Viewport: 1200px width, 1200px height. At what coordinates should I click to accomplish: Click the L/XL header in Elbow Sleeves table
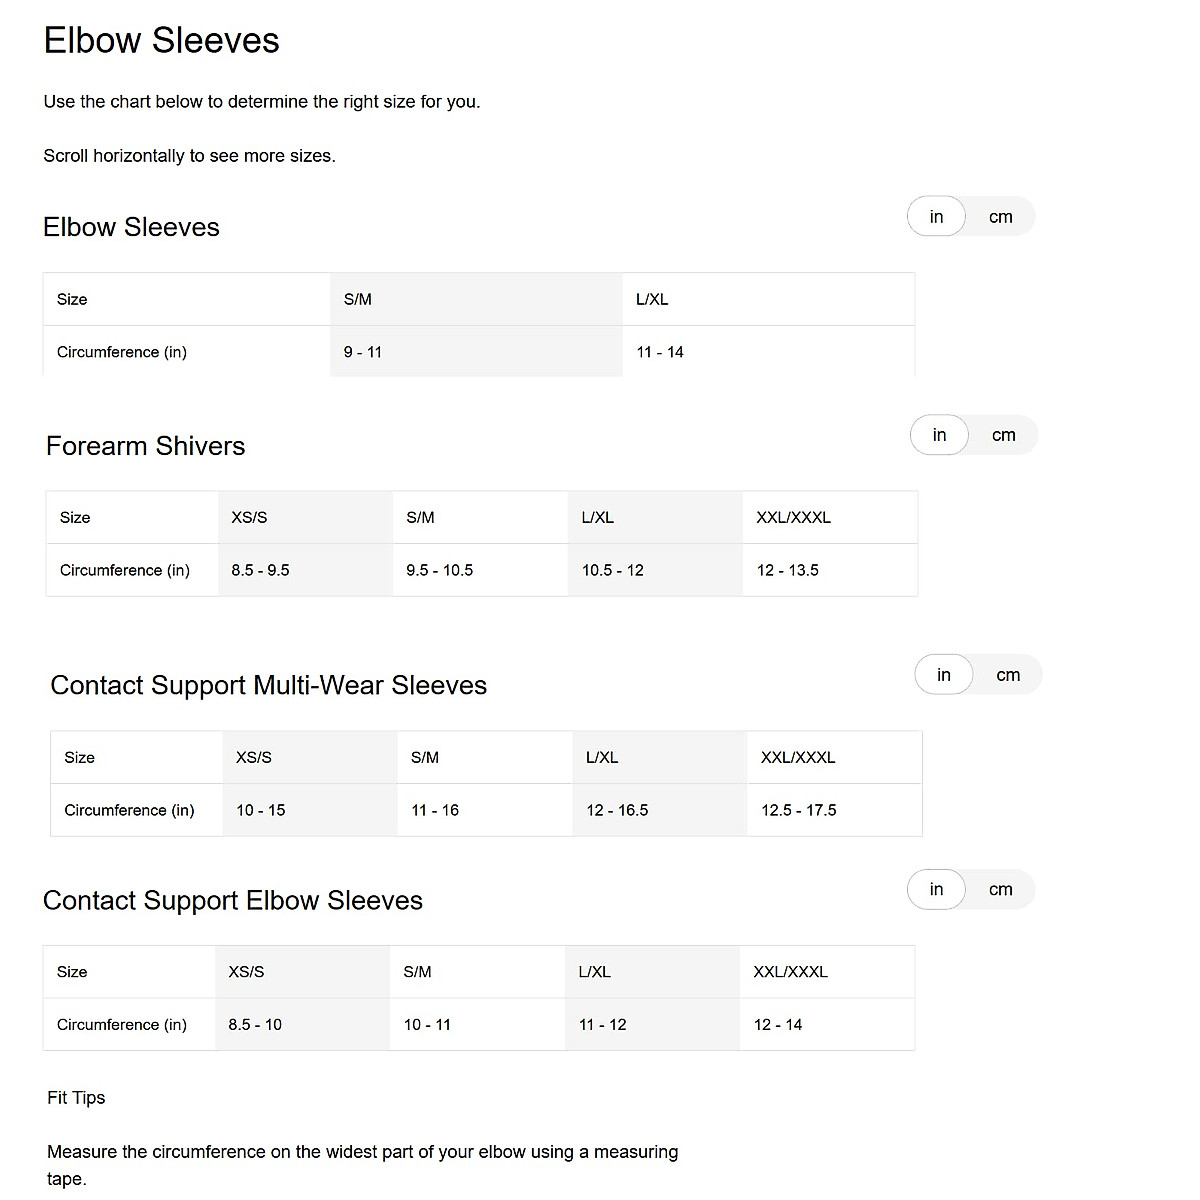point(652,299)
